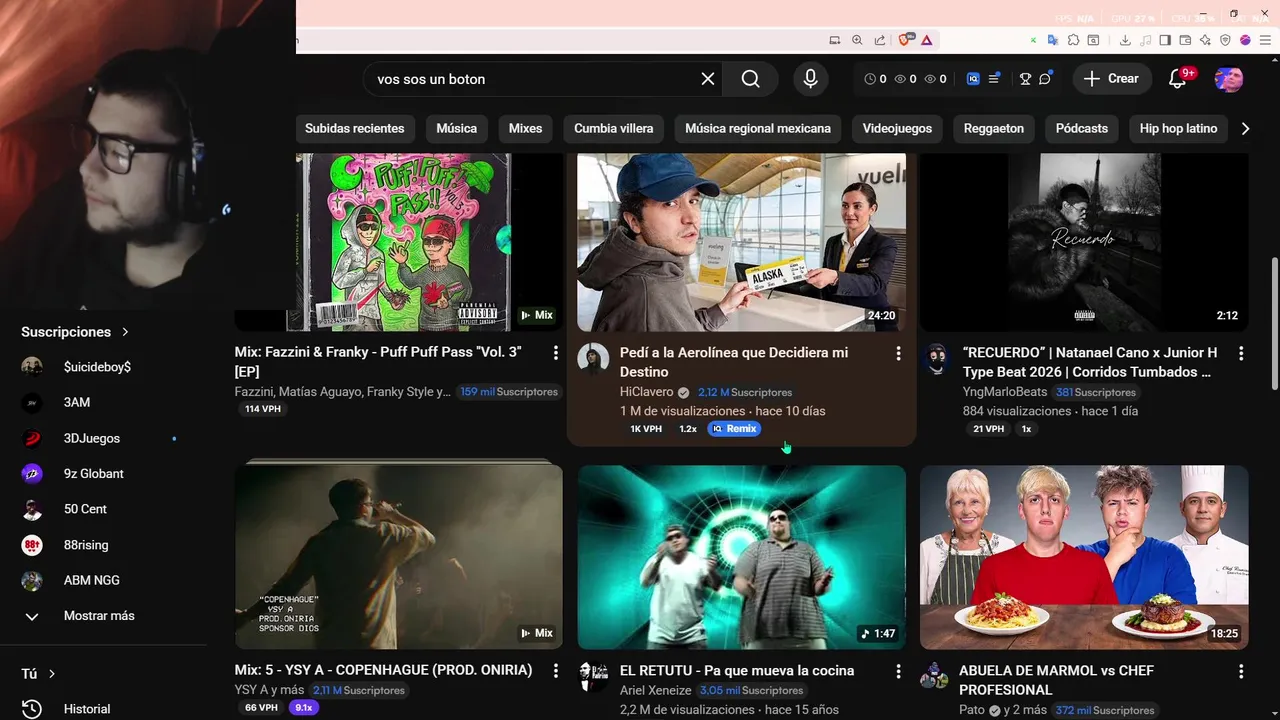Open options for Pedí a la Aerolínea video

(x=898, y=353)
